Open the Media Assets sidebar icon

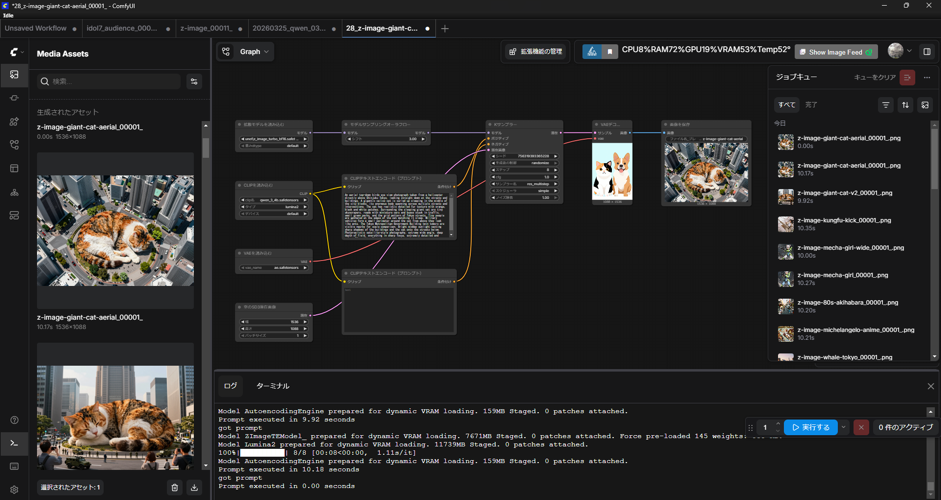point(14,75)
